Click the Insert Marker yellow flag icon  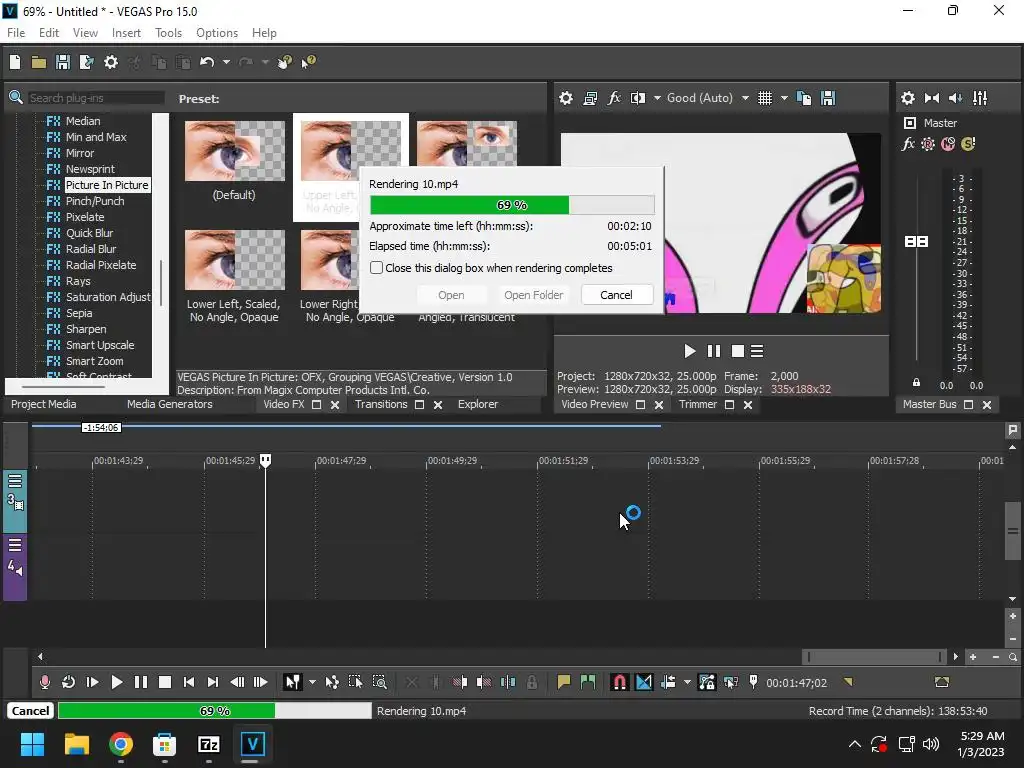coord(564,682)
